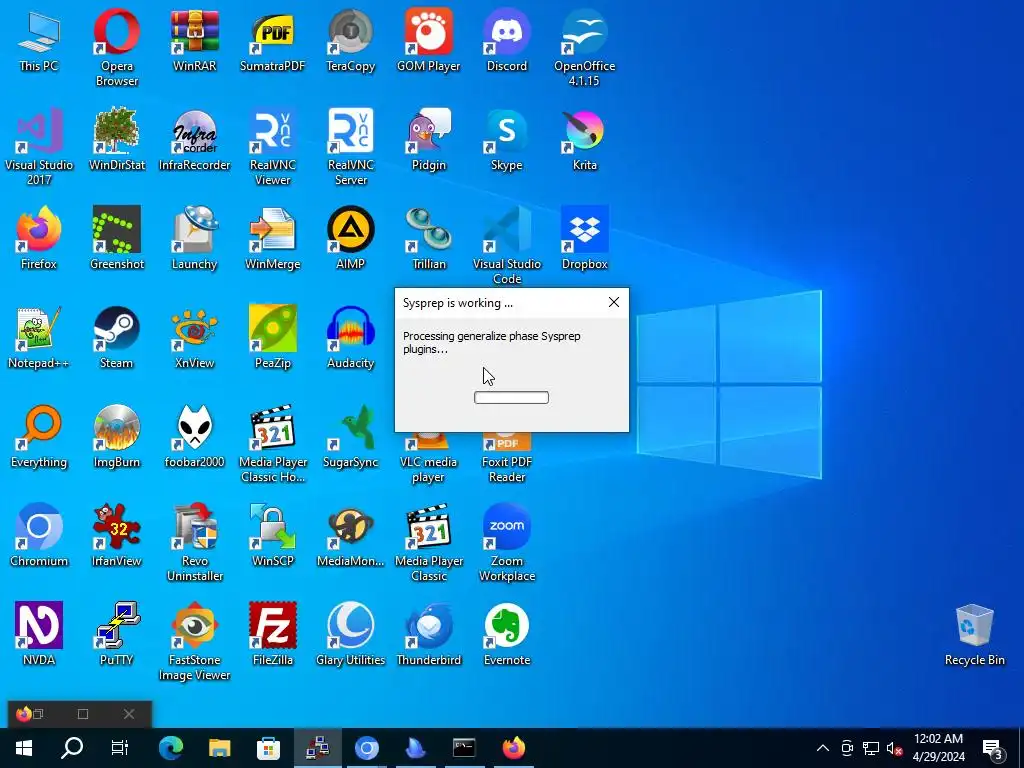Viewport: 1024px width, 768px height.
Task: Select the Chromium desktop icon
Action: click(39, 536)
